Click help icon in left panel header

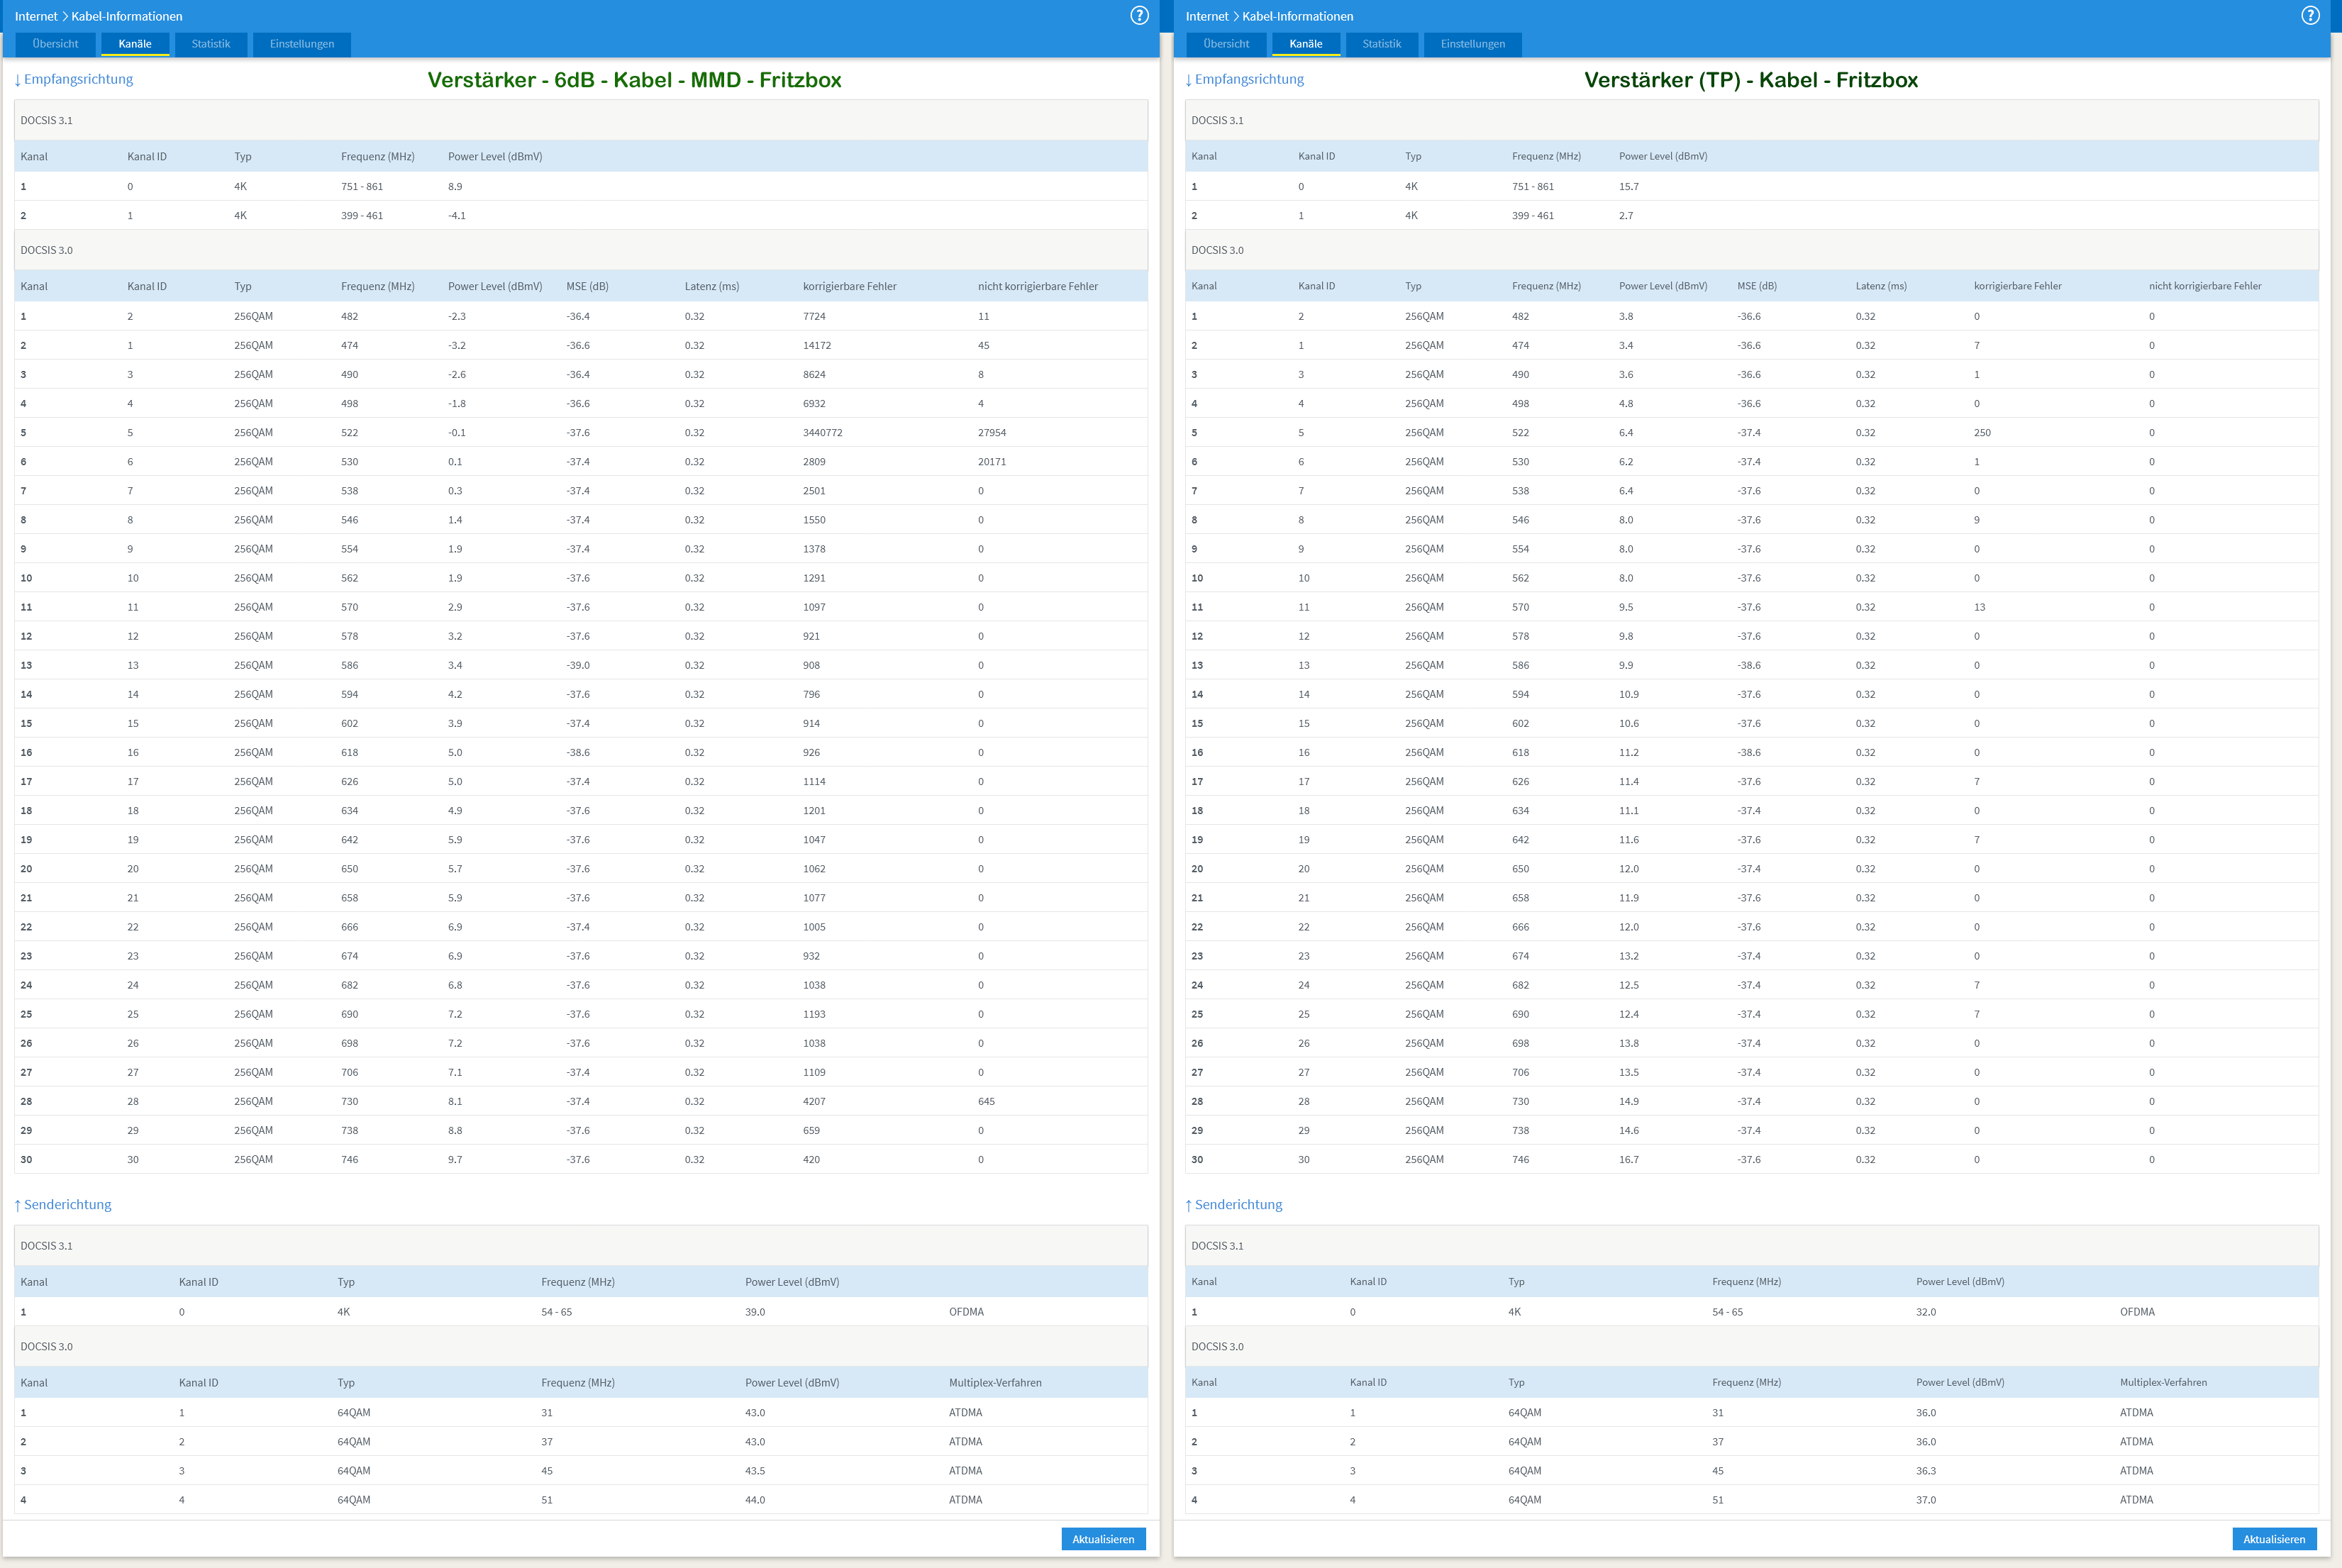(1139, 15)
